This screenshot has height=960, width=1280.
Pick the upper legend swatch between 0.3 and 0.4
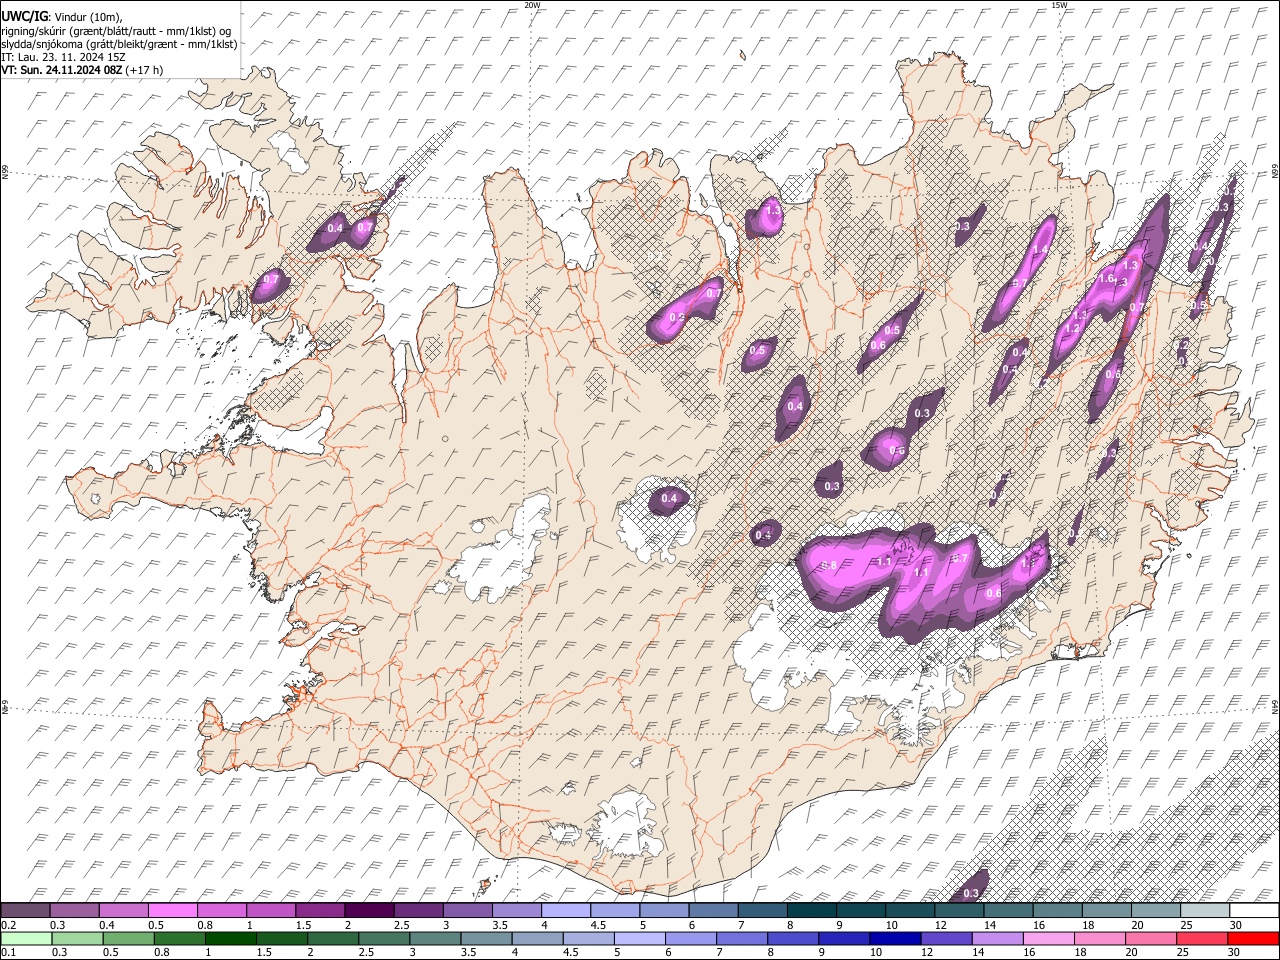click(x=74, y=910)
